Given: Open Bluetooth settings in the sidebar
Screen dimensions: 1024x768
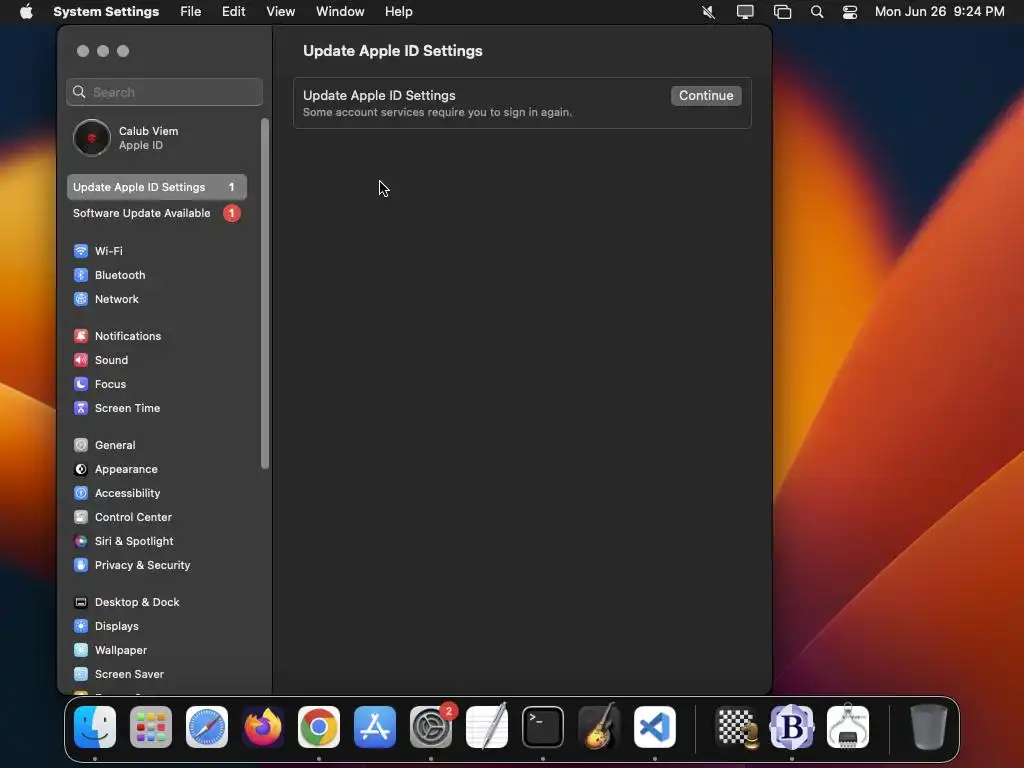Looking at the screenshot, I should pos(157,275).
